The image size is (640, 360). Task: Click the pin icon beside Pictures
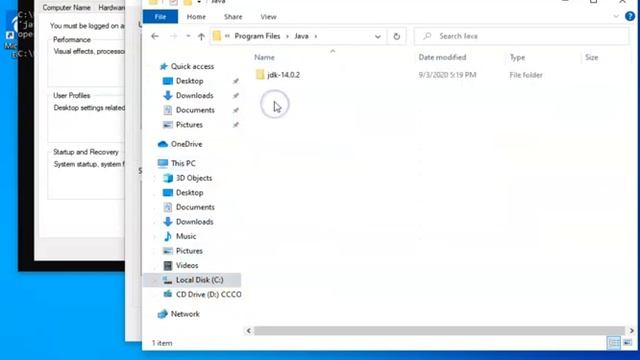pos(236,125)
